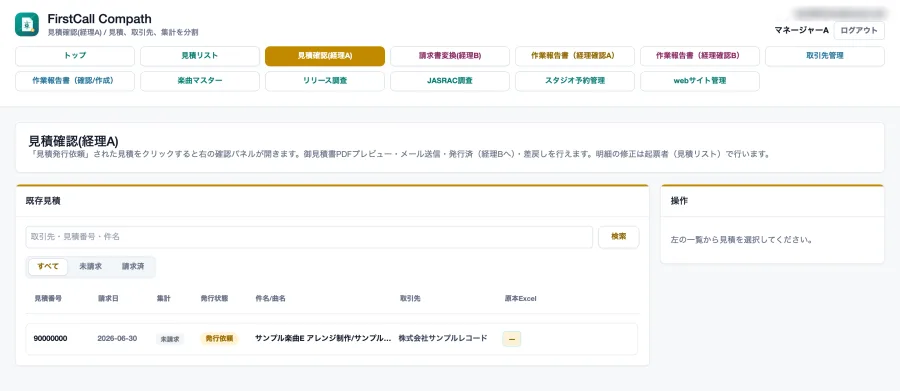The width and height of the screenshot is (900, 391).
Task: Click the 既存見積 panel heading
Action: tap(44, 201)
